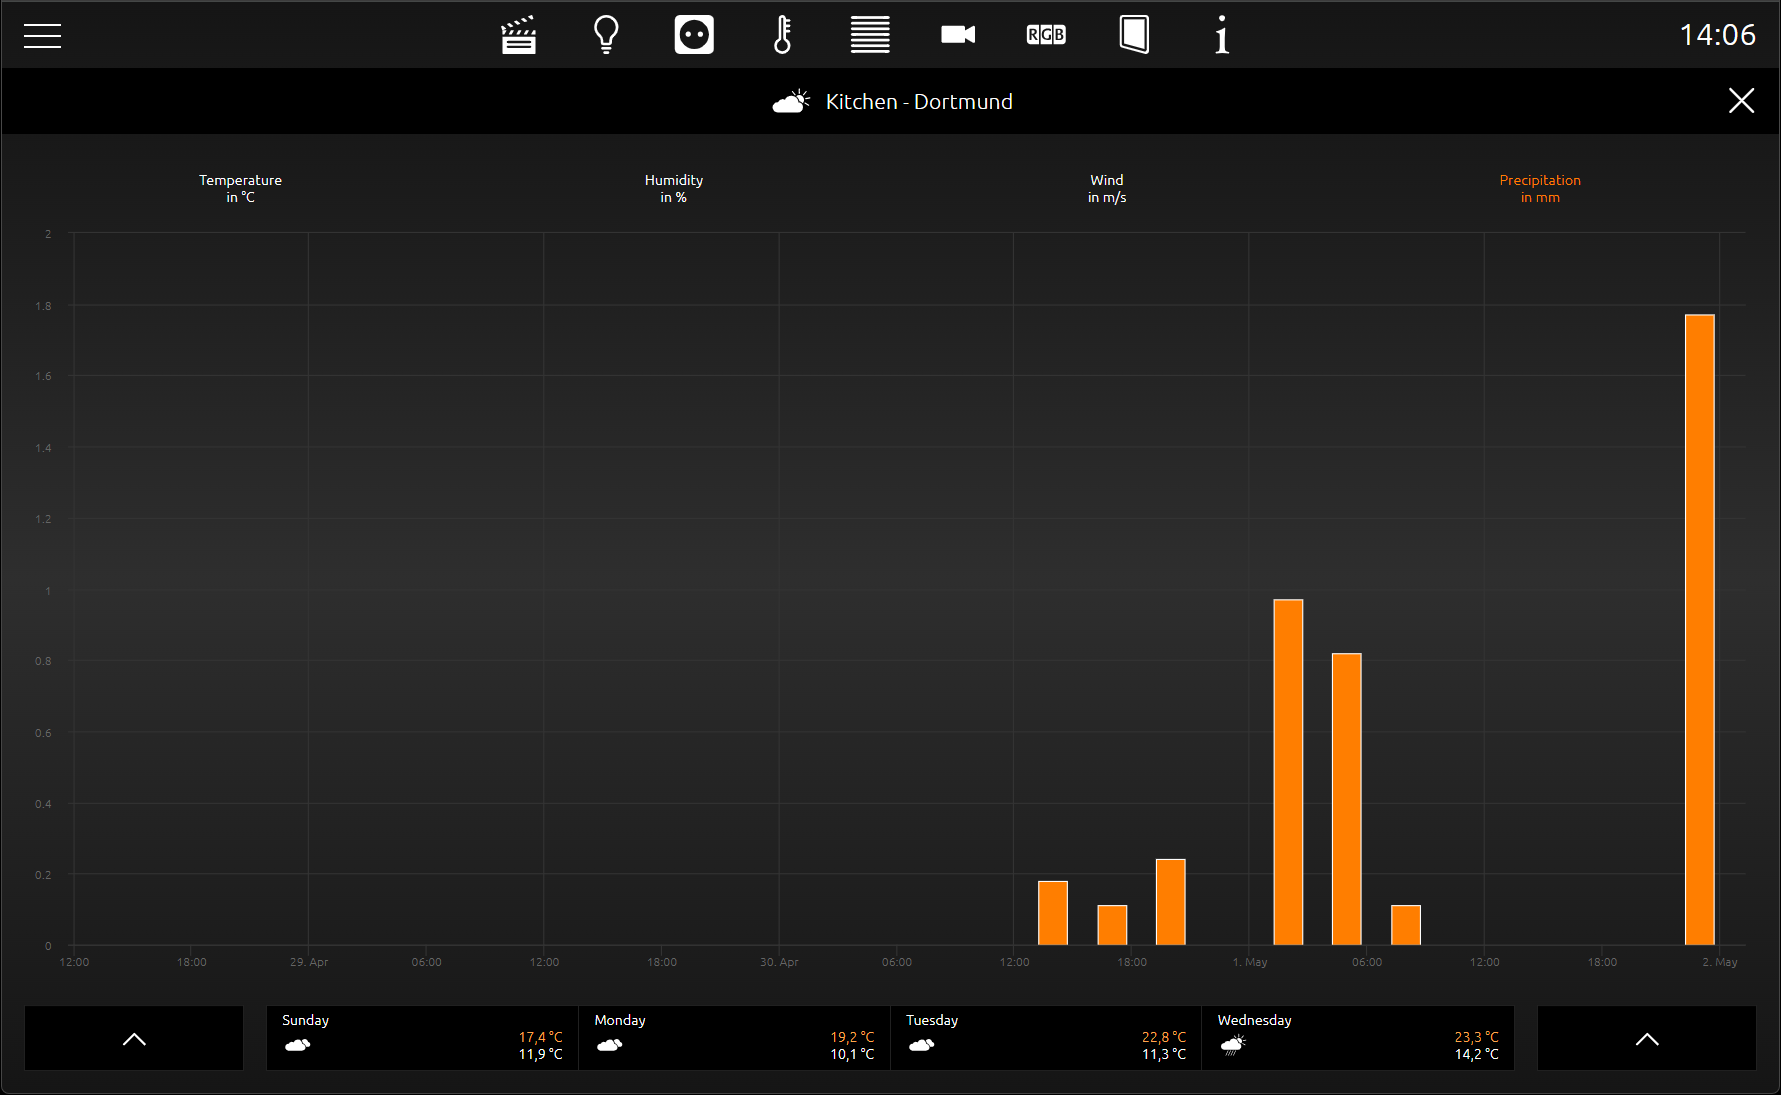Show the Wind in m/s chart
The width and height of the screenshot is (1781, 1095).
pos(1107,188)
